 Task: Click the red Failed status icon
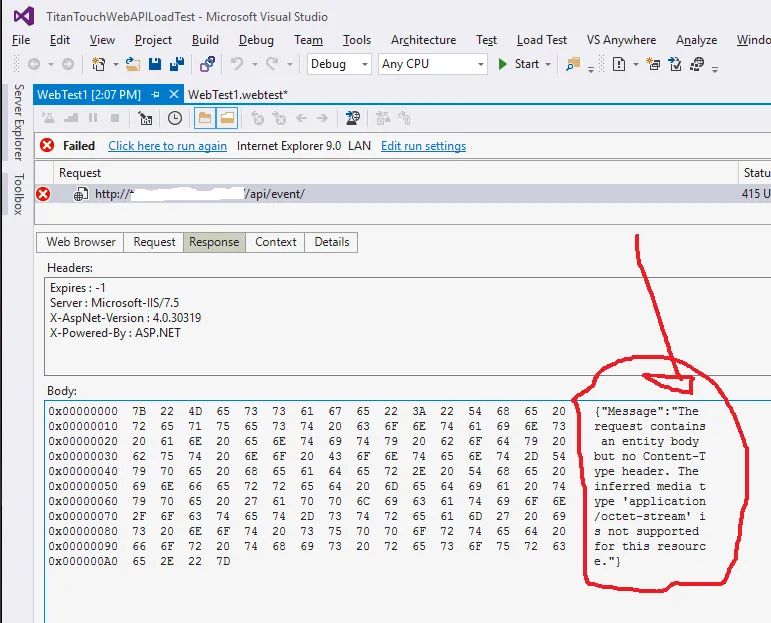pyautogui.click(x=47, y=146)
